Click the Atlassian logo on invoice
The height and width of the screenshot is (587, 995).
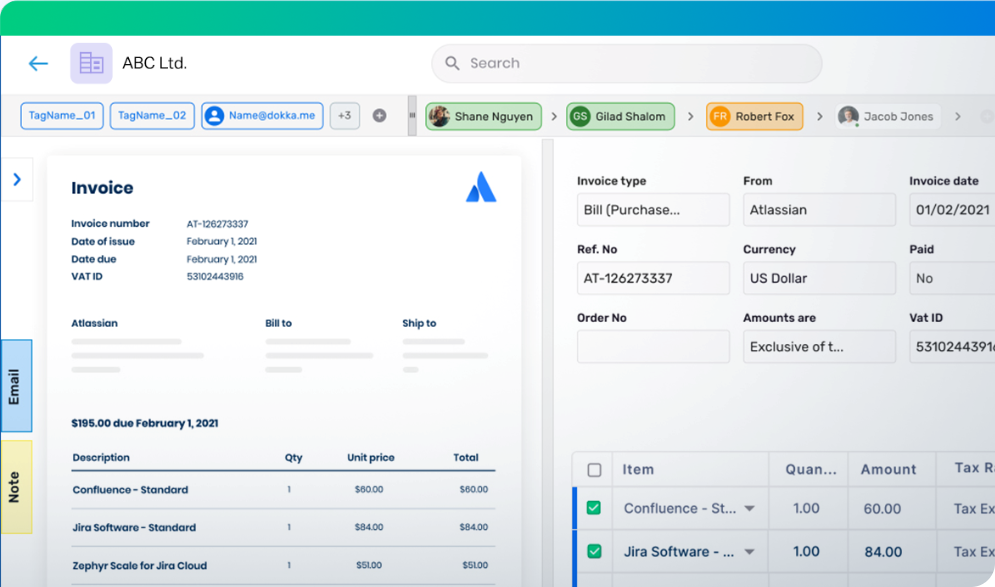tap(481, 187)
